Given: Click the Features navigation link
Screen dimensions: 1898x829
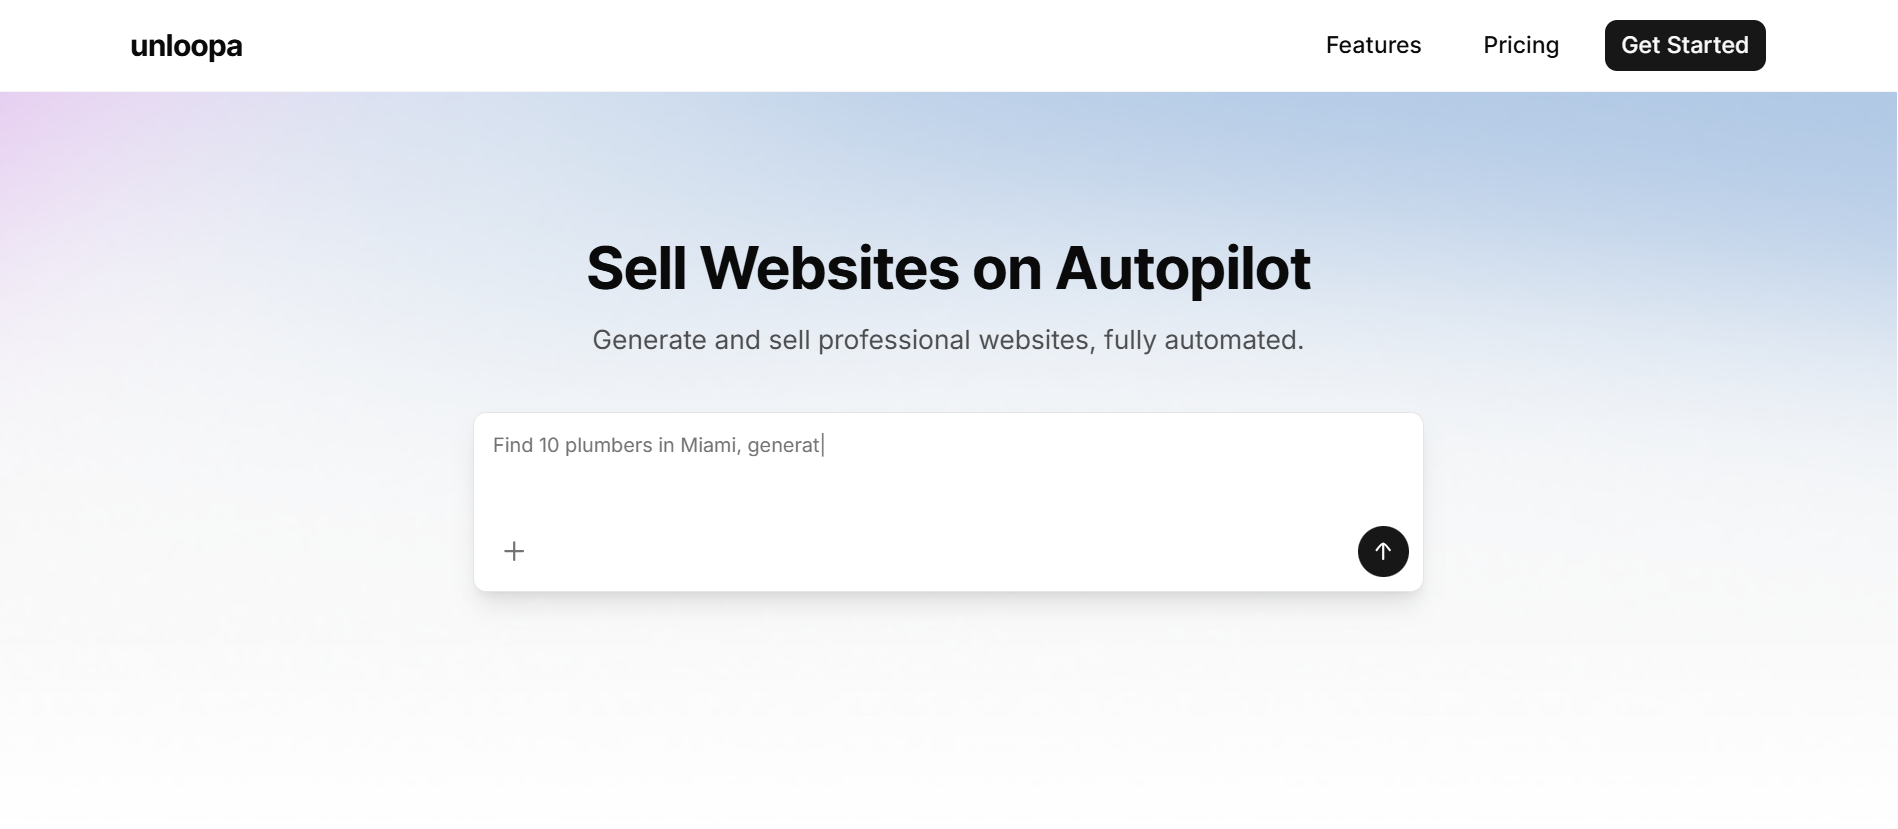Looking at the screenshot, I should [1373, 45].
